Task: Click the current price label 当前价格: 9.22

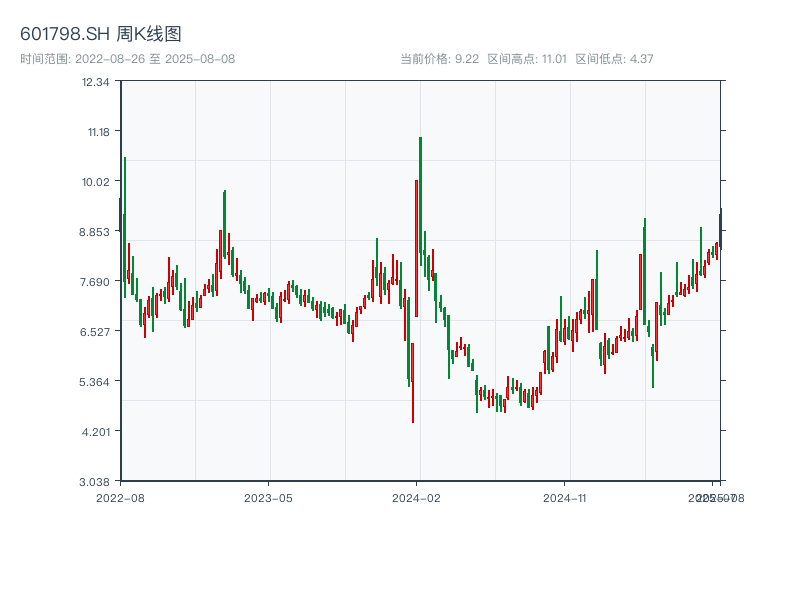Action: click(439, 59)
